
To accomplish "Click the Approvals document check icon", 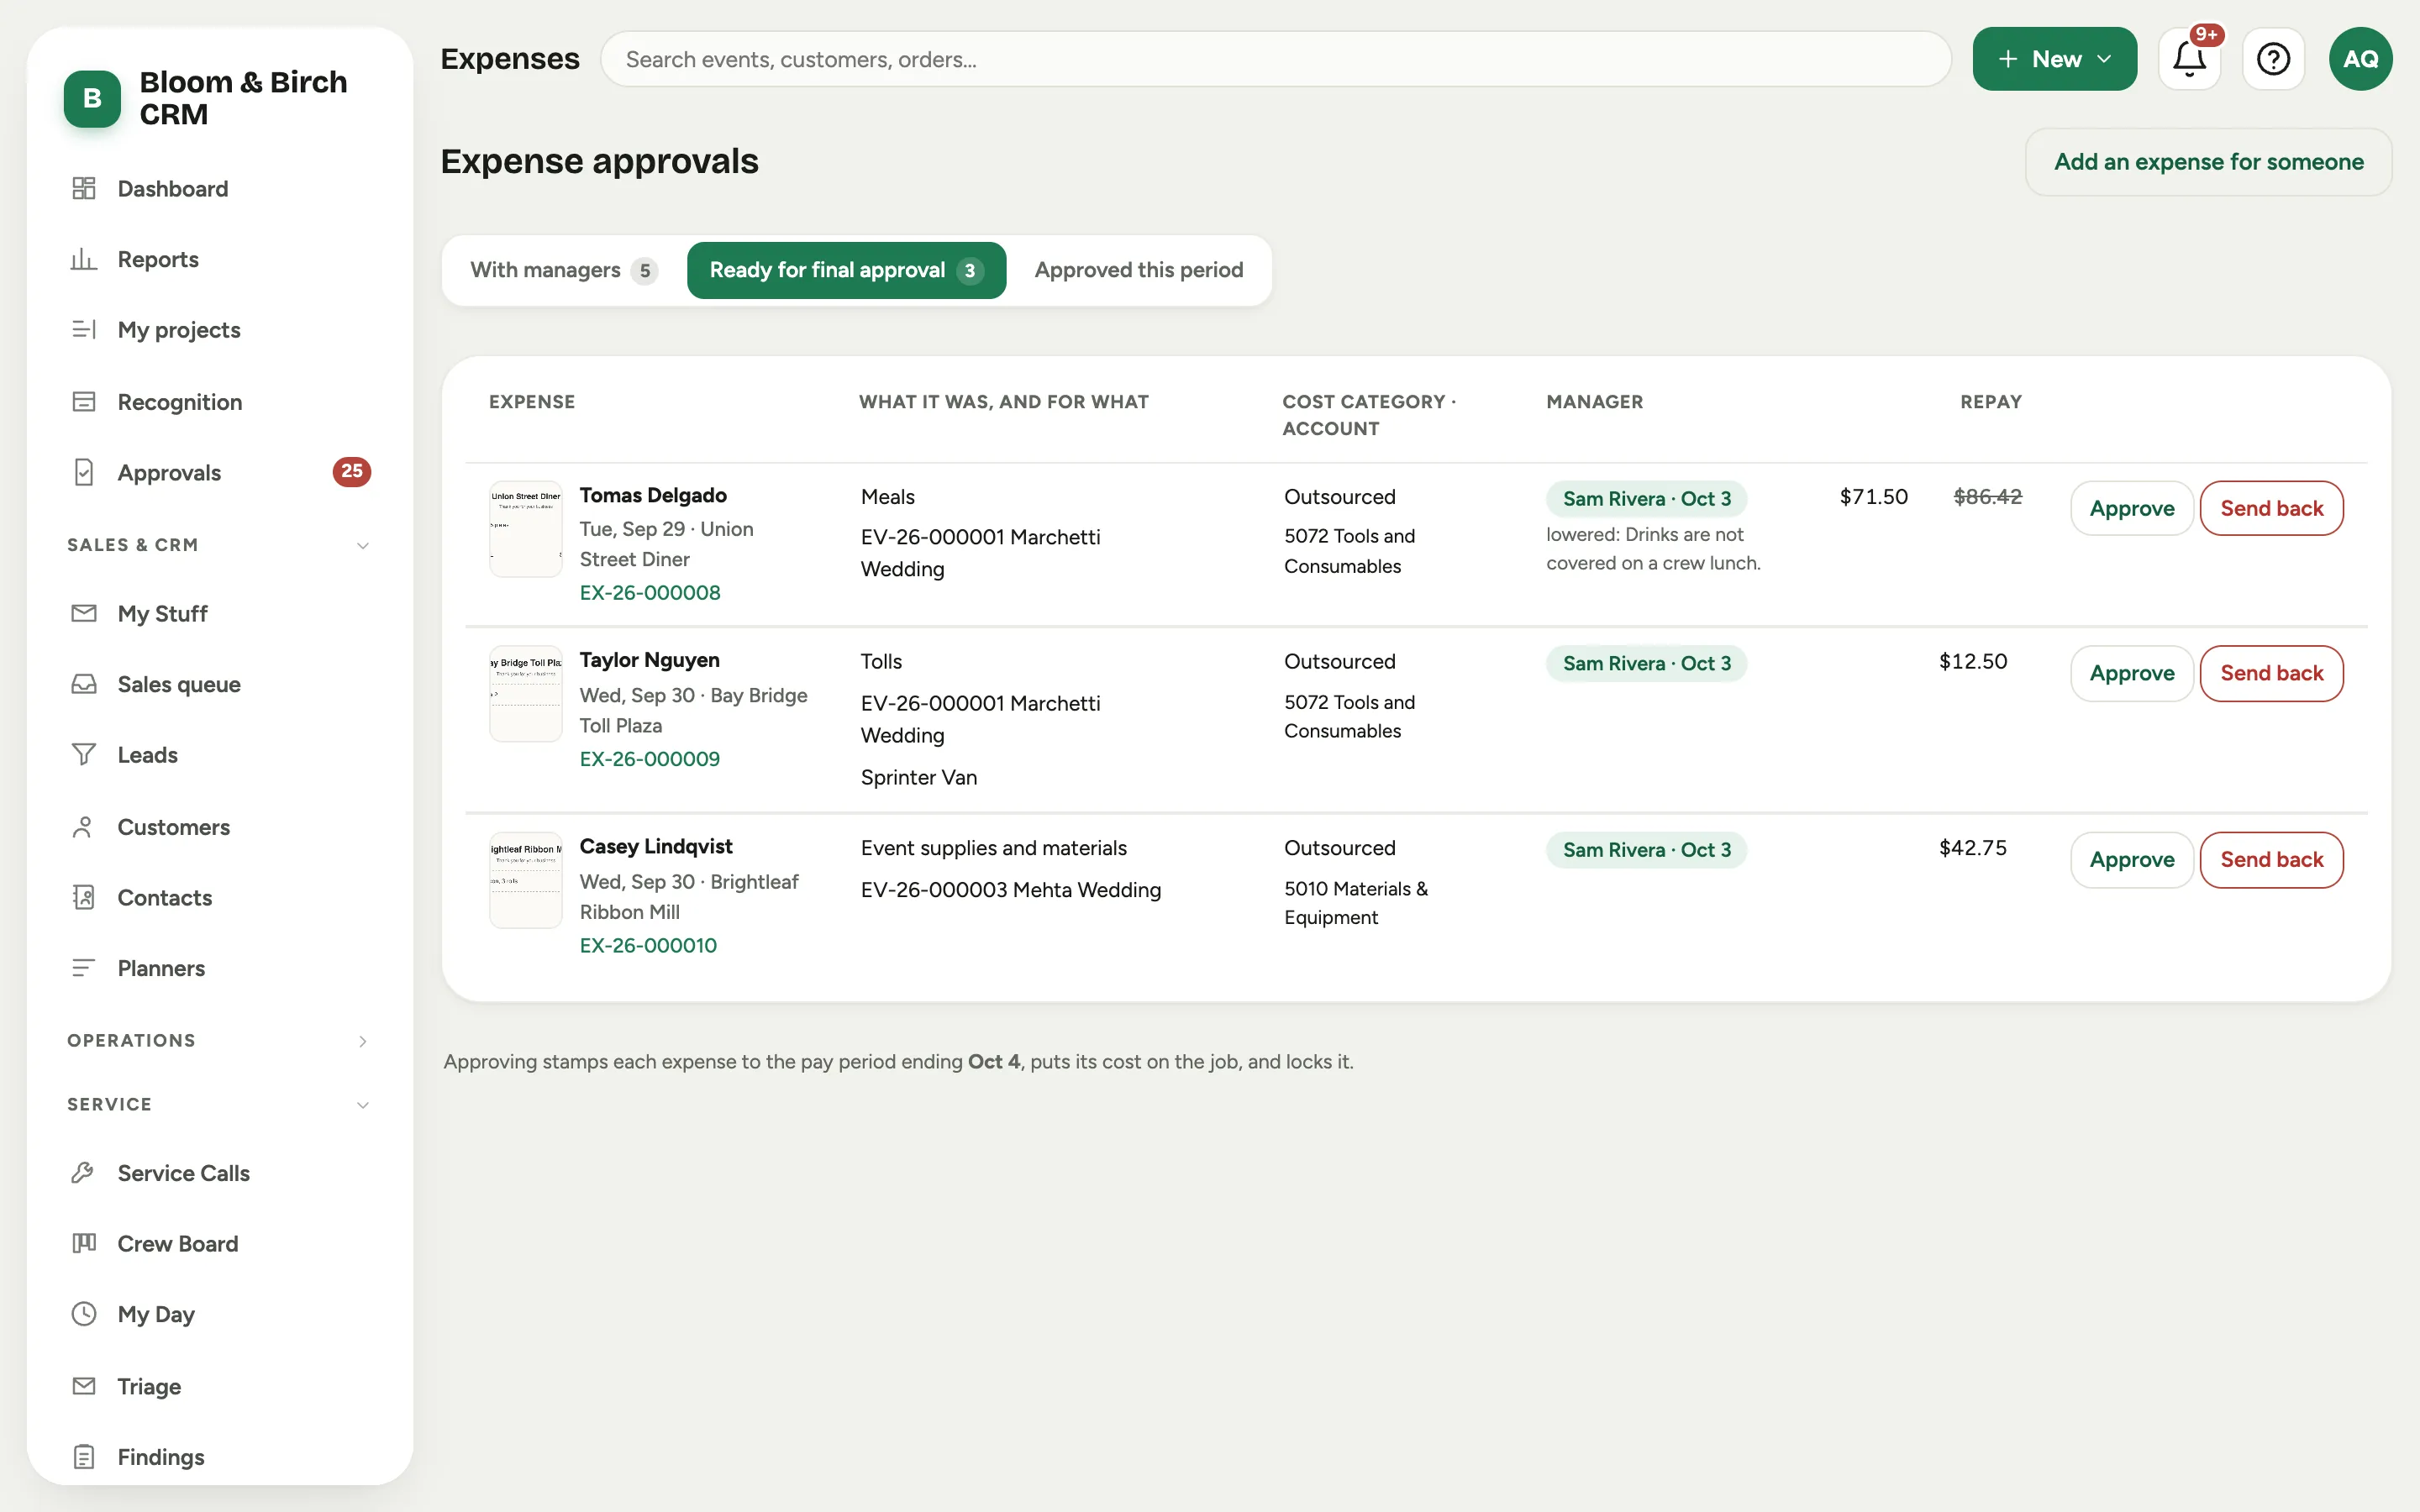I will coord(84,472).
